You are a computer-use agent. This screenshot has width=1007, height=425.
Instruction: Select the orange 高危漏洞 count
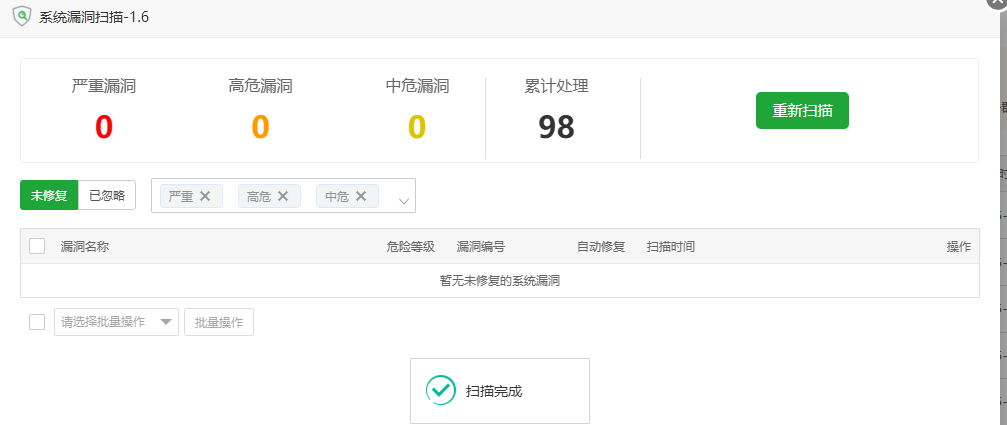(x=260, y=127)
